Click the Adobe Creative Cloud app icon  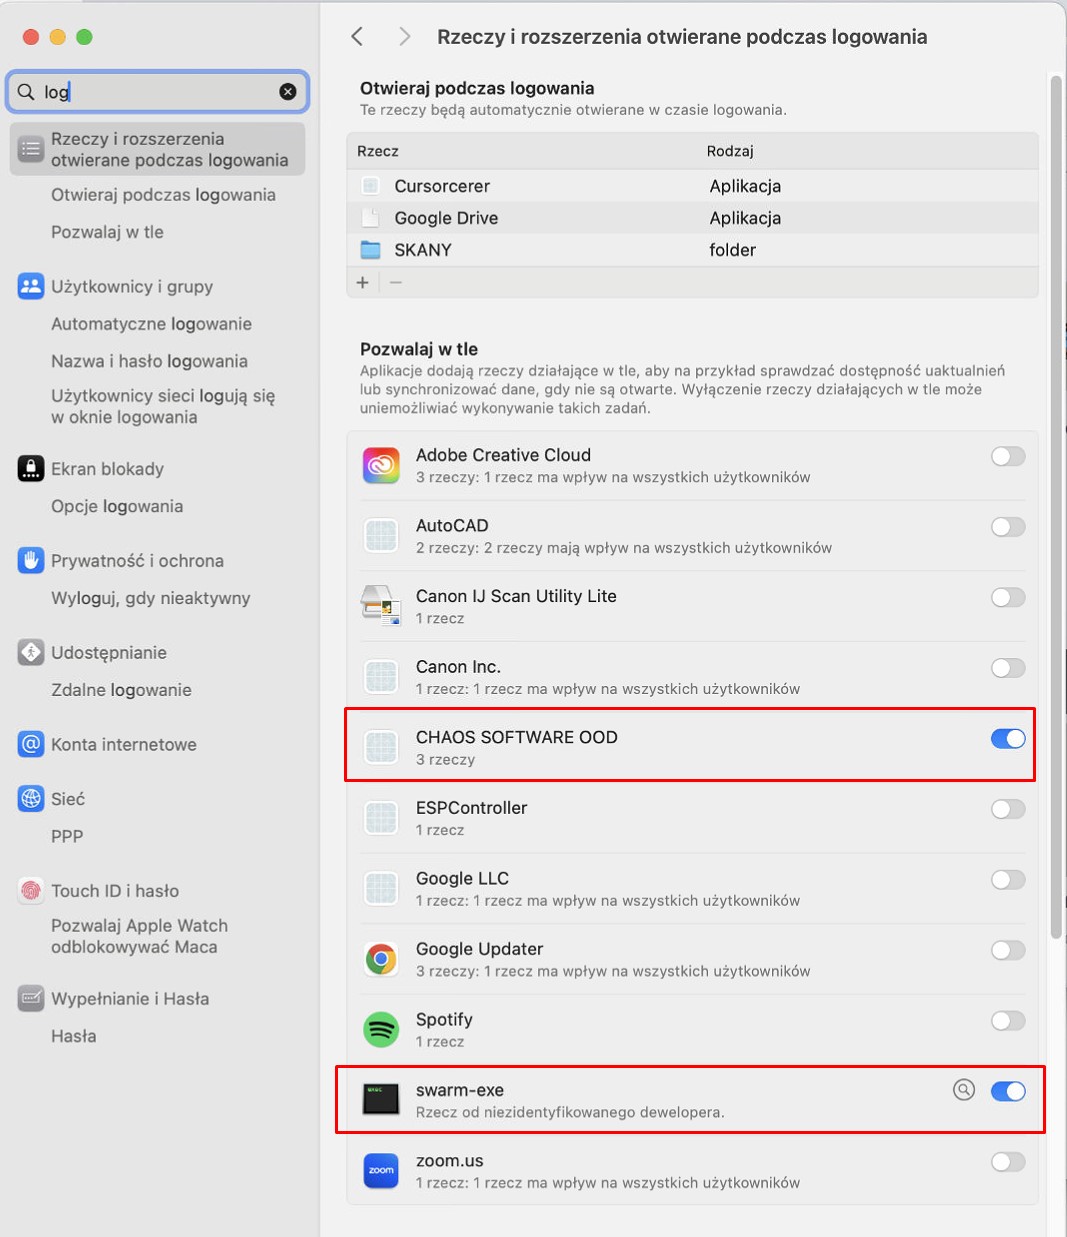(x=381, y=466)
